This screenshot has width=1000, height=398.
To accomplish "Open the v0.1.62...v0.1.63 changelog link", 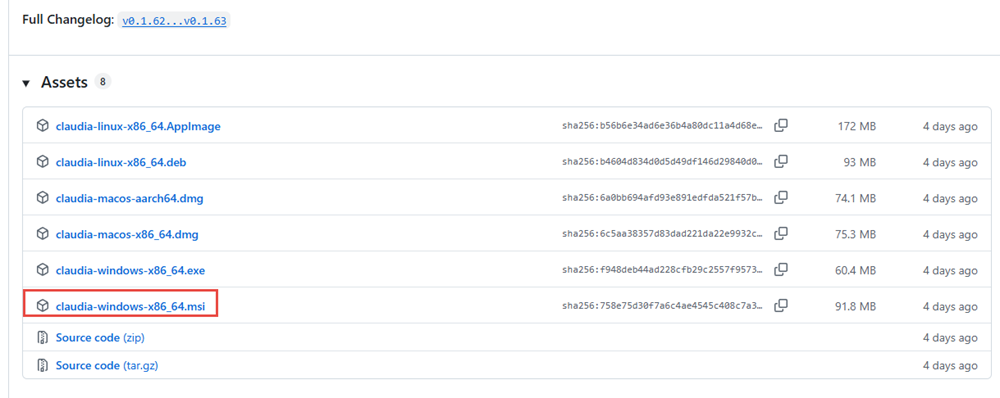I will [x=174, y=20].
